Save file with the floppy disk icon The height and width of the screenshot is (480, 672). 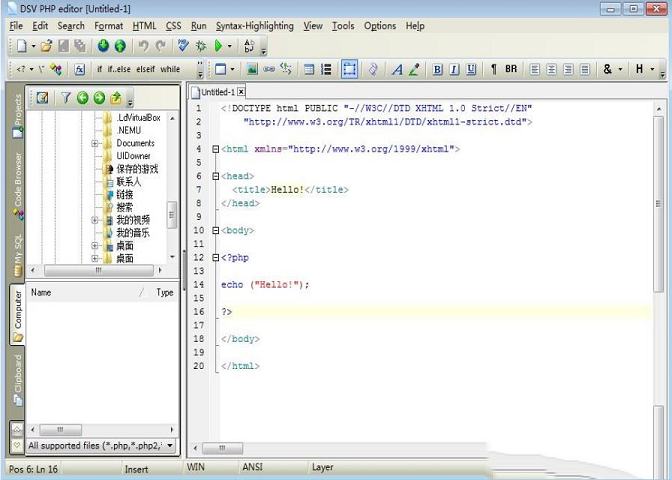coord(63,45)
